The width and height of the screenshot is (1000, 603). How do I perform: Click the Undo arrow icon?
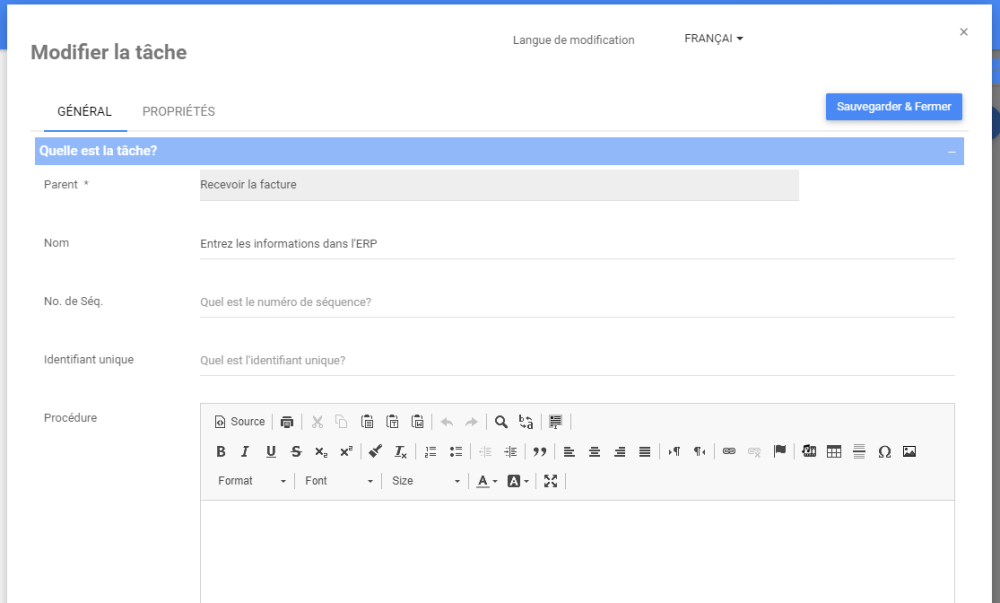pos(447,421)
